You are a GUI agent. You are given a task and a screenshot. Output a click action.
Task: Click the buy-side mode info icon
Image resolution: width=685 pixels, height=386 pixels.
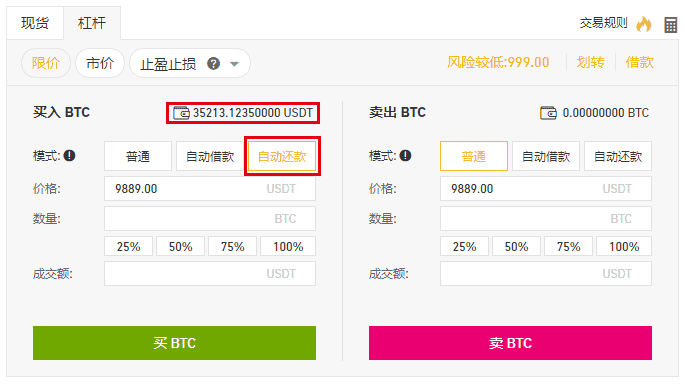tap(69, 155)
